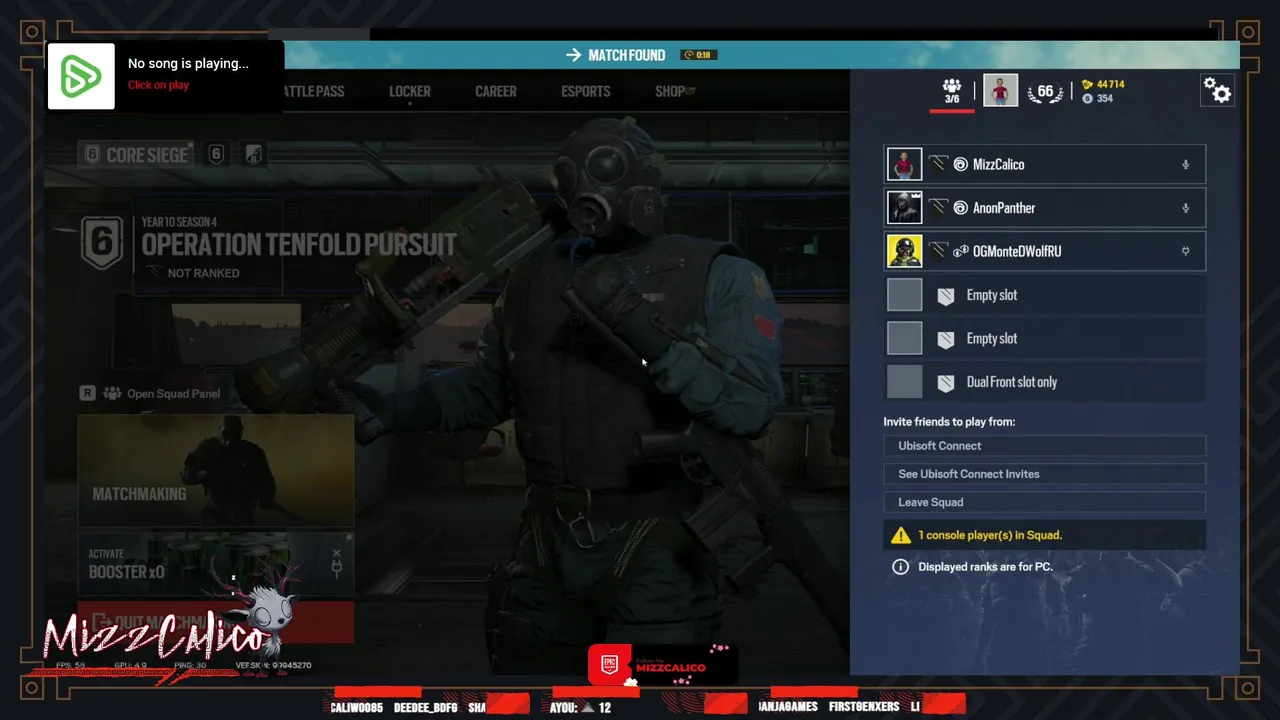Click AnonPanther's hooded avatar
Image resolution: width=1280 pixels, height=720 pixels.
click(904, 208)
